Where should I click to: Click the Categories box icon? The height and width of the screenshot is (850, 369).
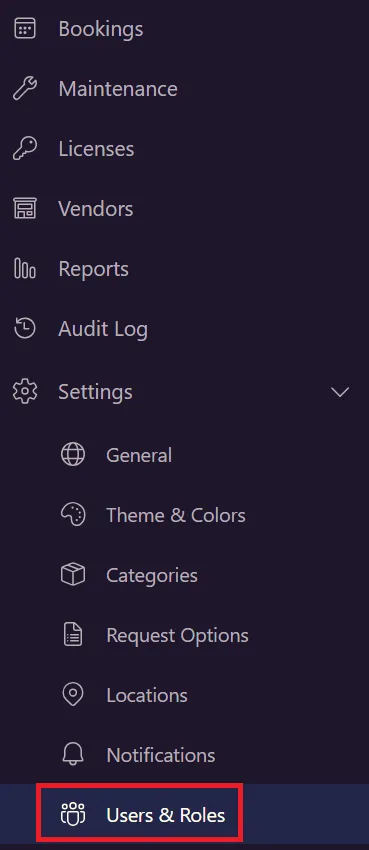tap(73, 575)
